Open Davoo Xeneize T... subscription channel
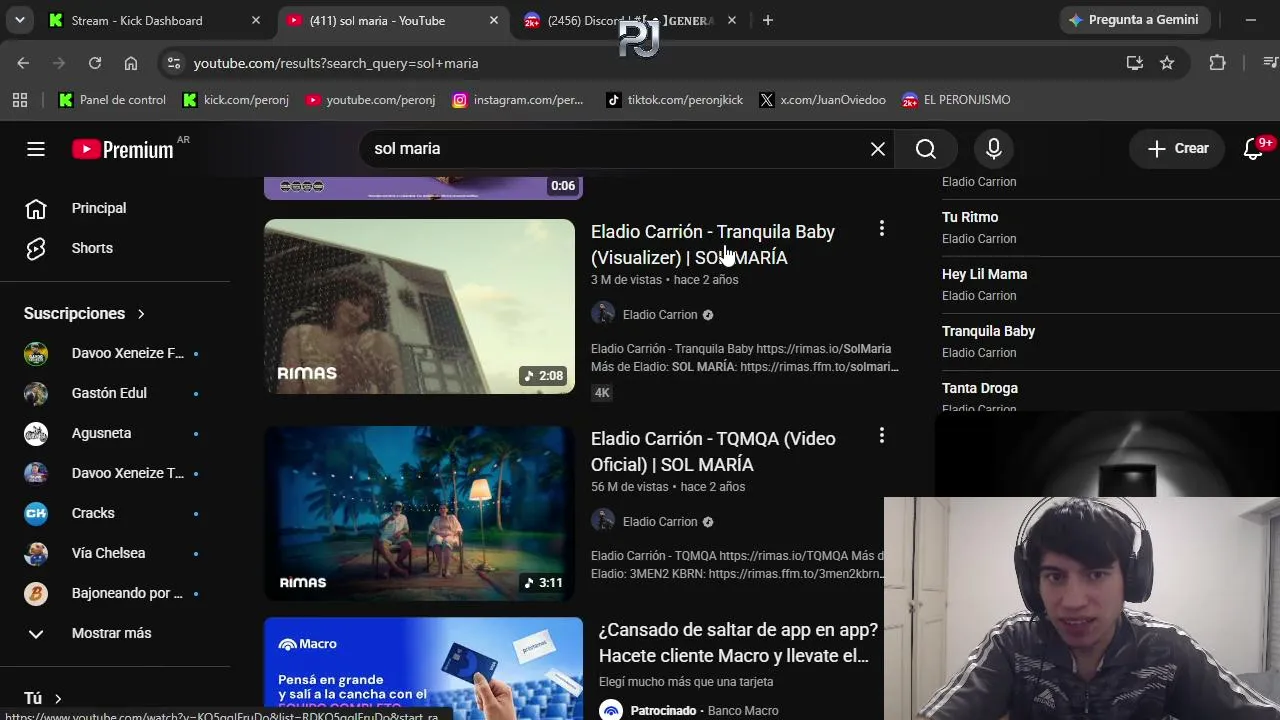This screenshot has height=720, width=1280. 115,473
